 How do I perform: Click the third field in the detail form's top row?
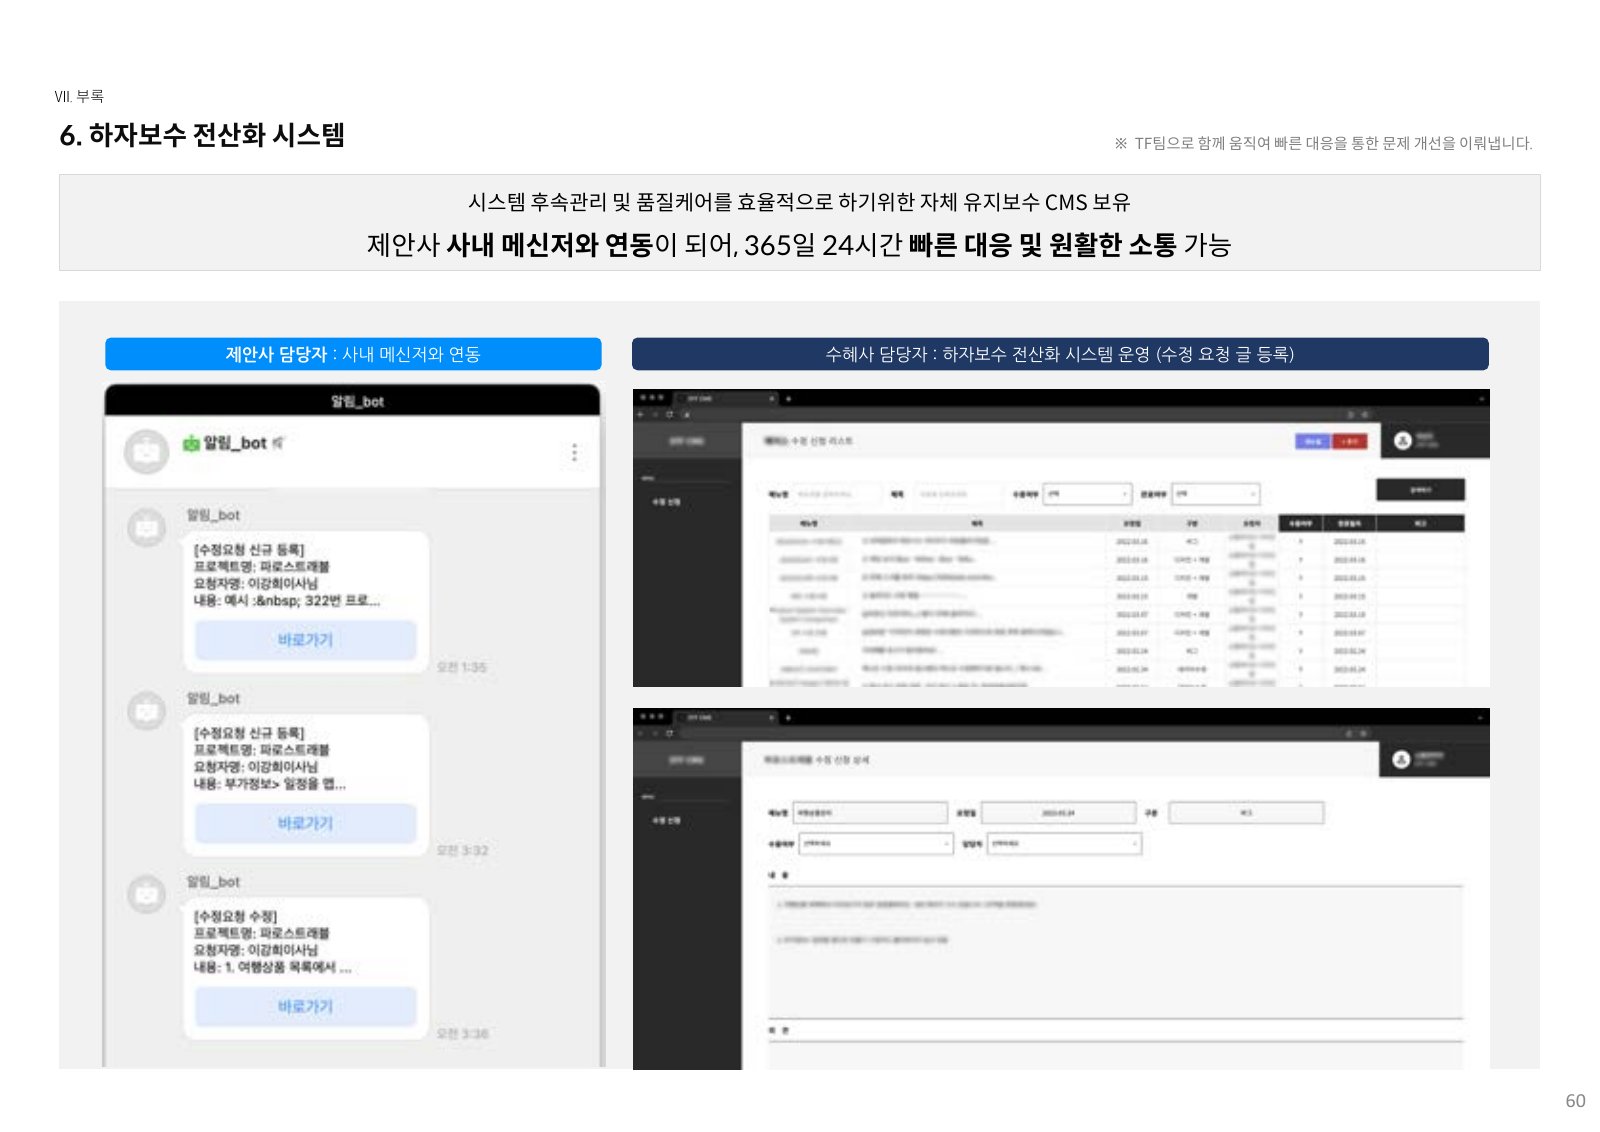pos(1246,813)
